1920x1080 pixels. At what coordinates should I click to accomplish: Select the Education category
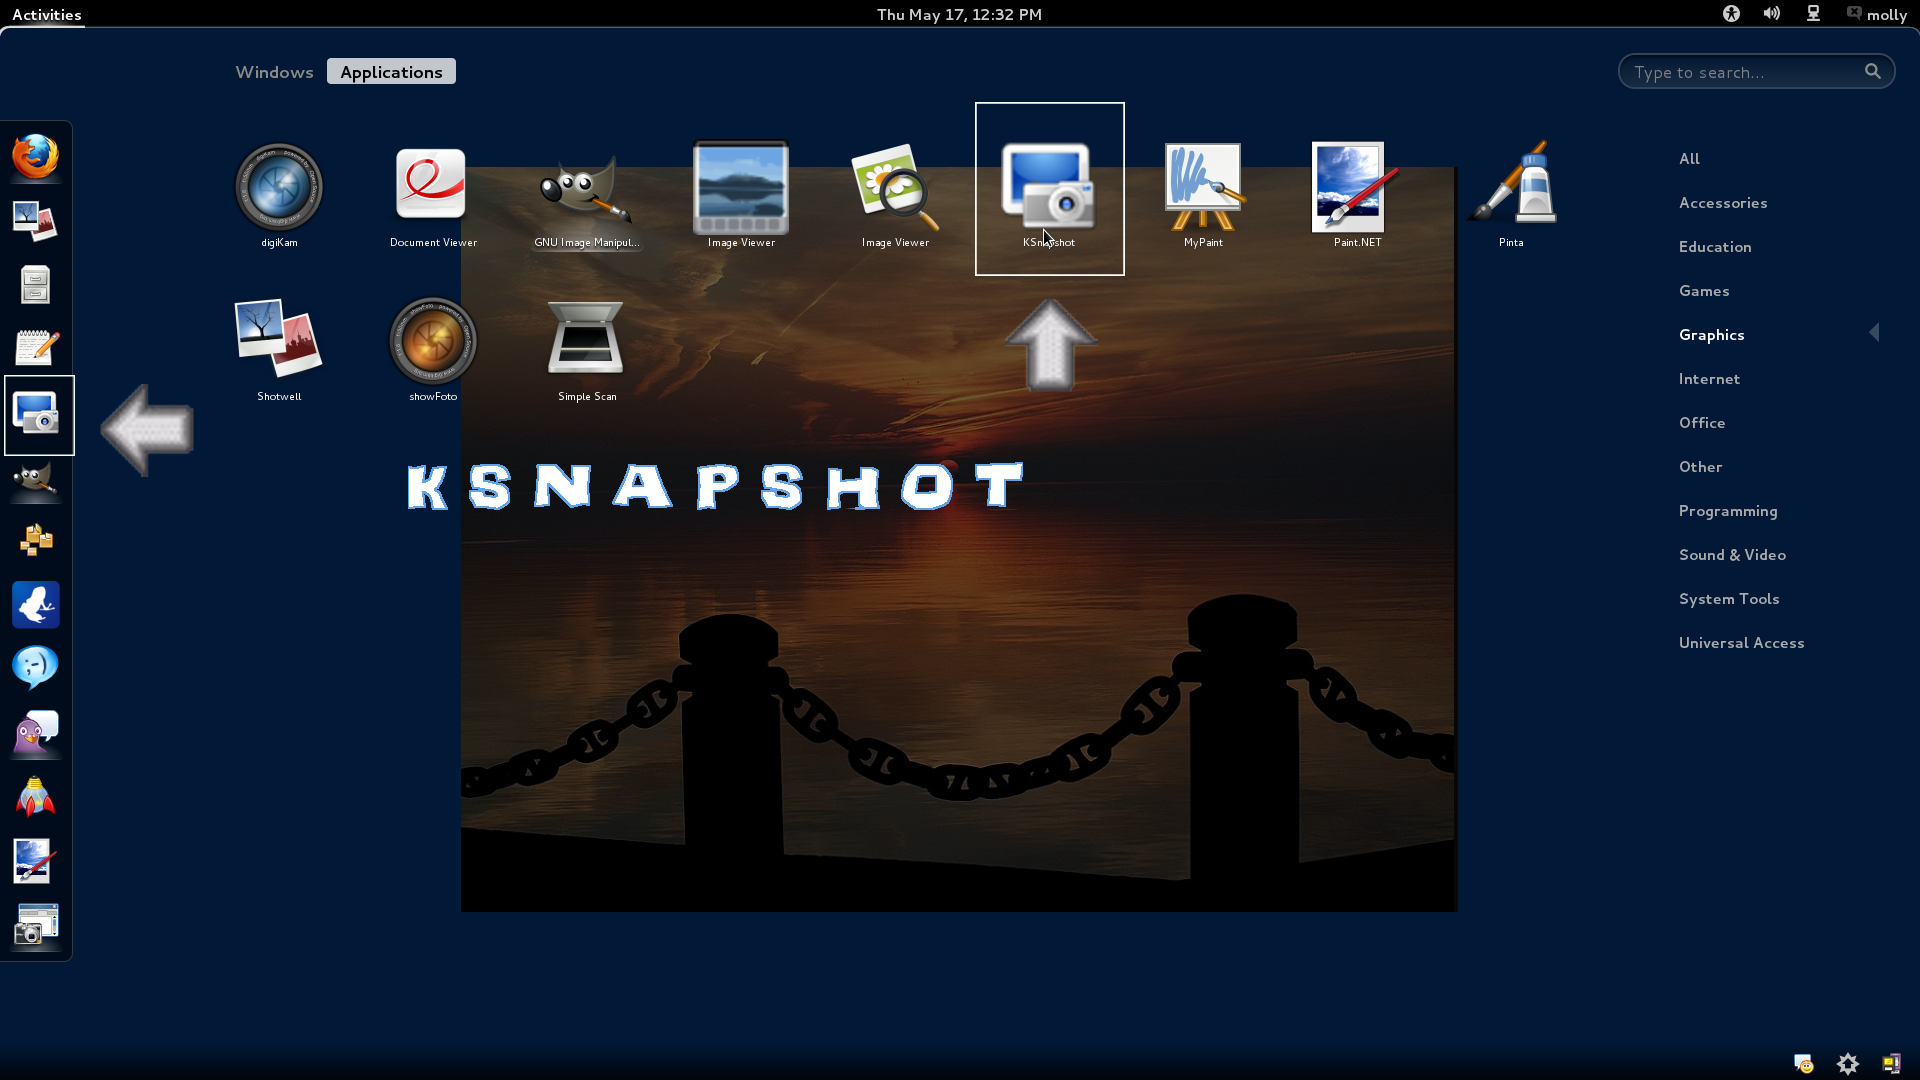pos(1715,246)
